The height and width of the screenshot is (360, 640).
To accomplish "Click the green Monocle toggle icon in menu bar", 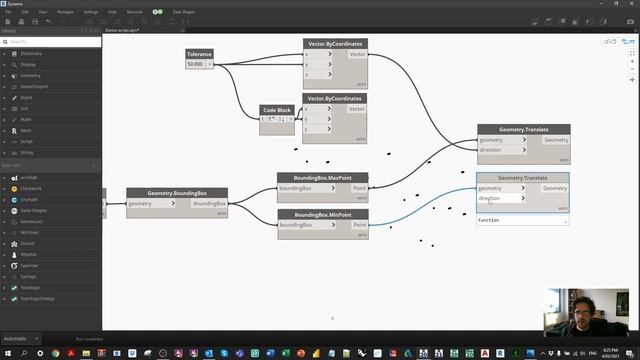I will click(x=158, y=12).
